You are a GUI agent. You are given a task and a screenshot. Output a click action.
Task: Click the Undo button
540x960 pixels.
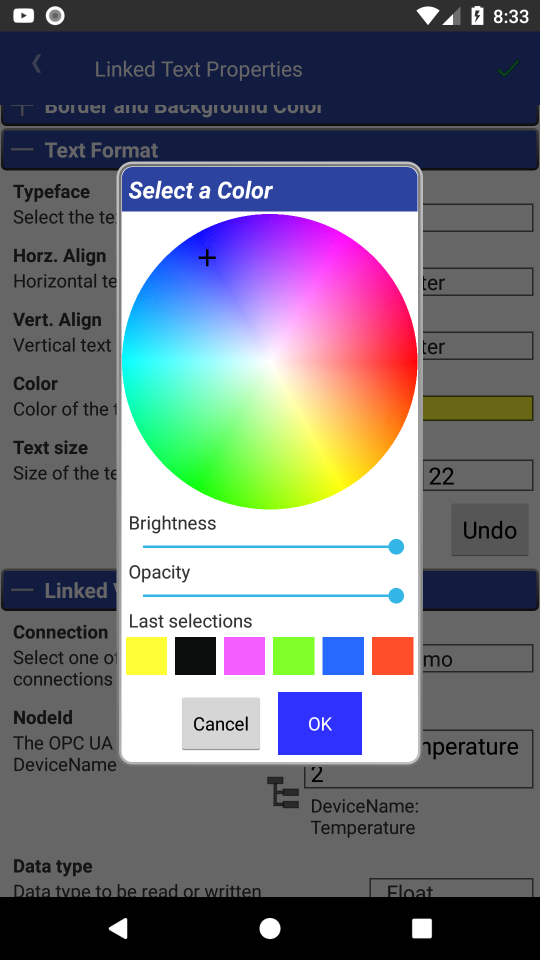(x=490, y=530)
